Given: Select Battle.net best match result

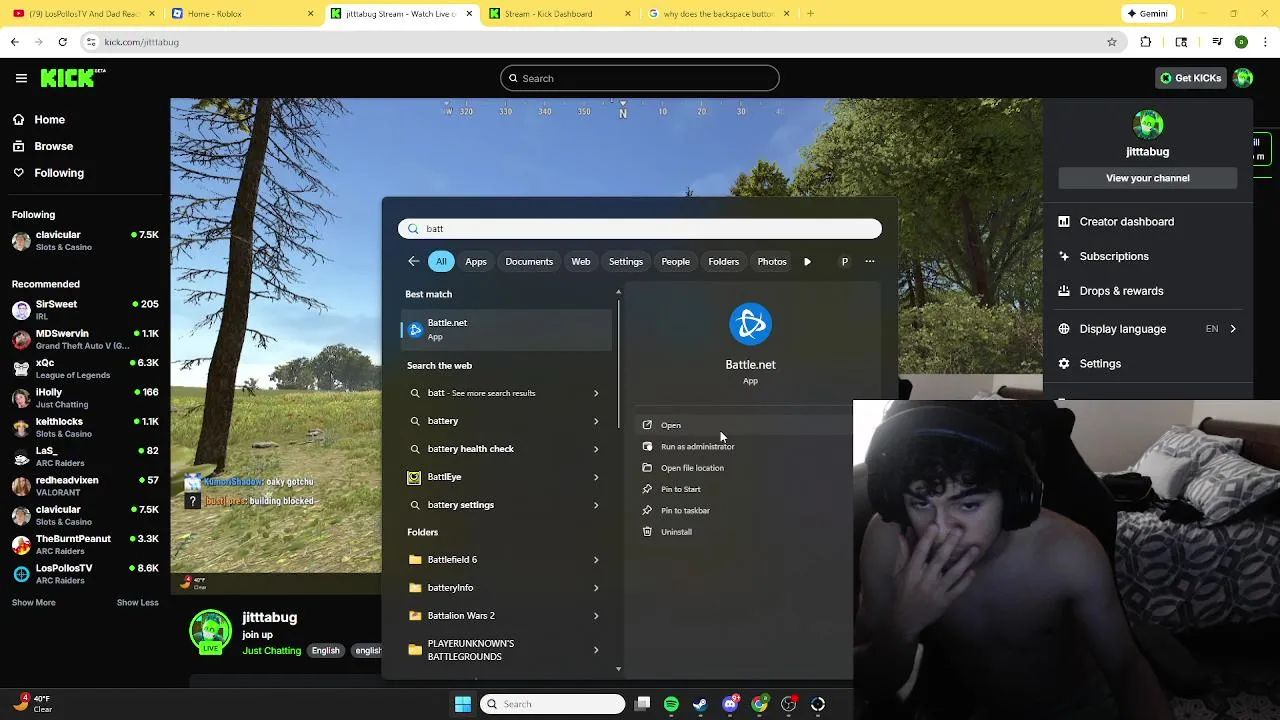Looking at the screenshot, I should click(x=506, y=330).
